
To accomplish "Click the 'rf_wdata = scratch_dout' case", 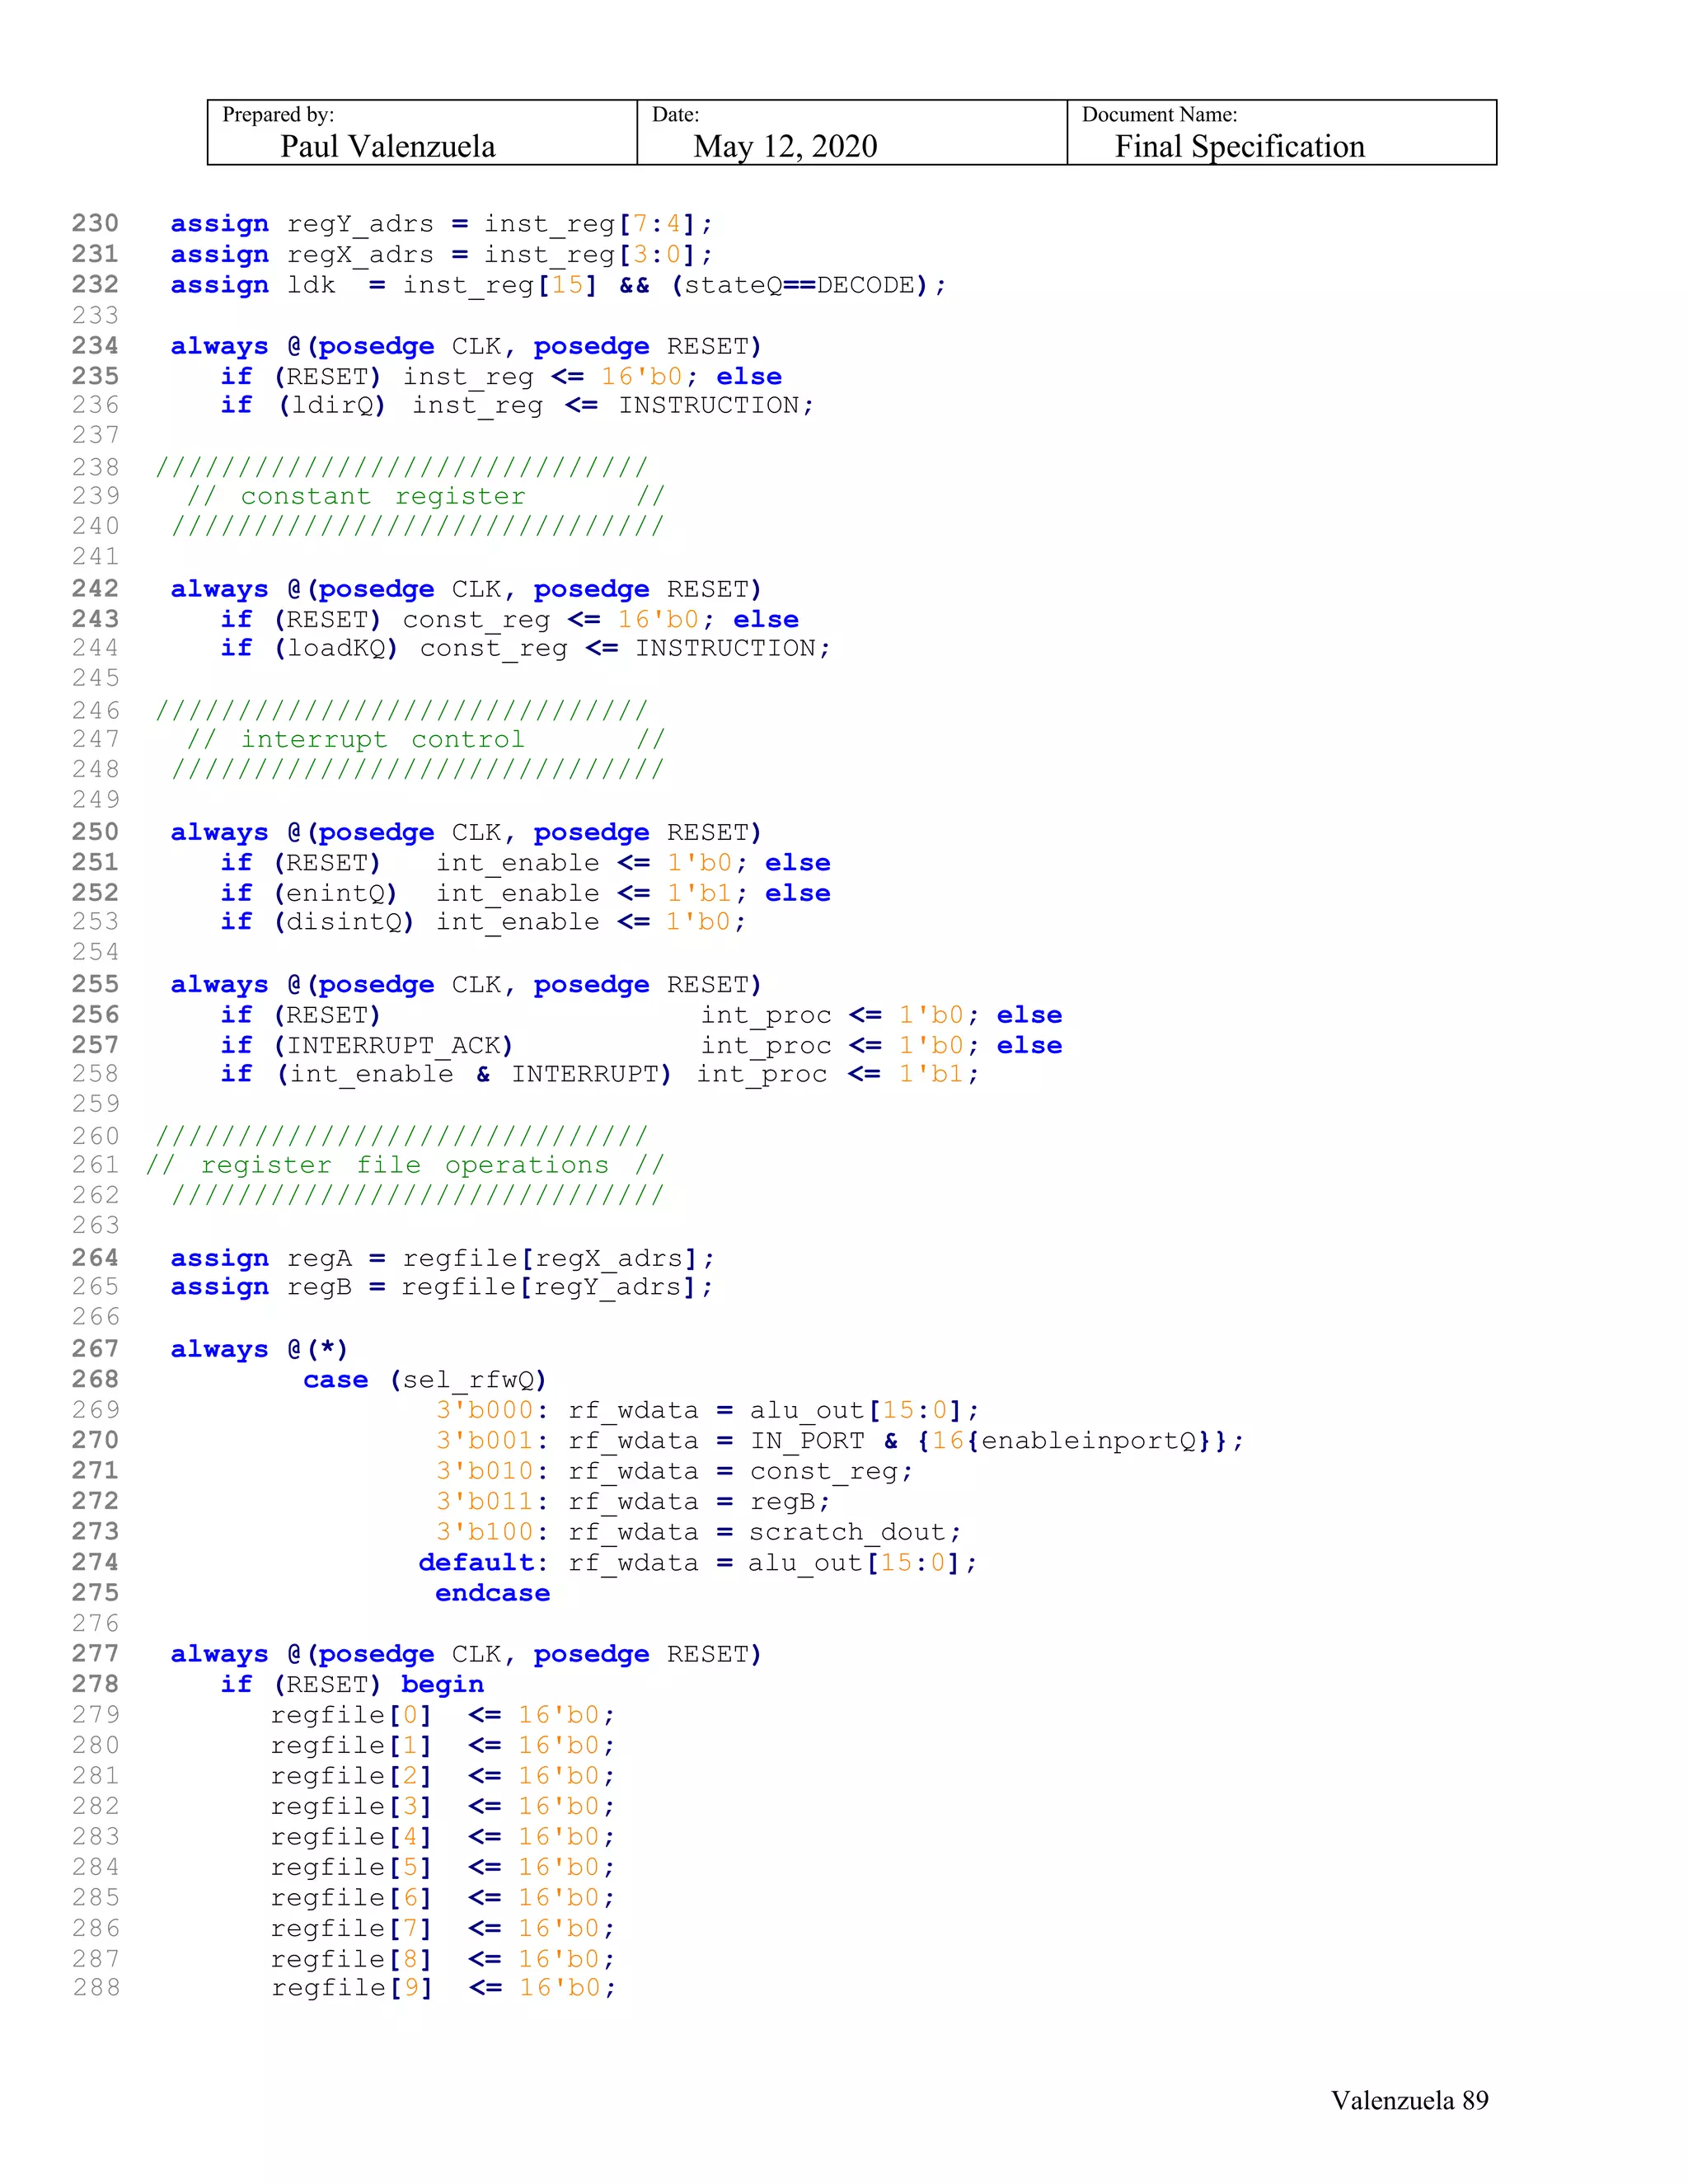I will coord(699,1532).
